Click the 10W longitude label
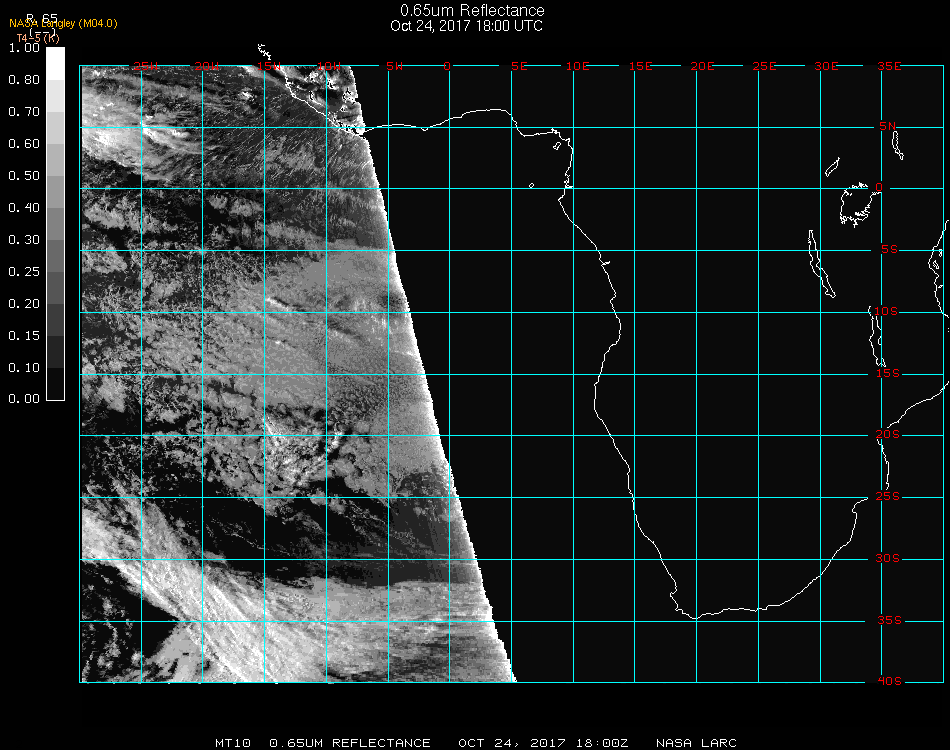The width and height of the screenshot is (950, 750). click(329, 66)
